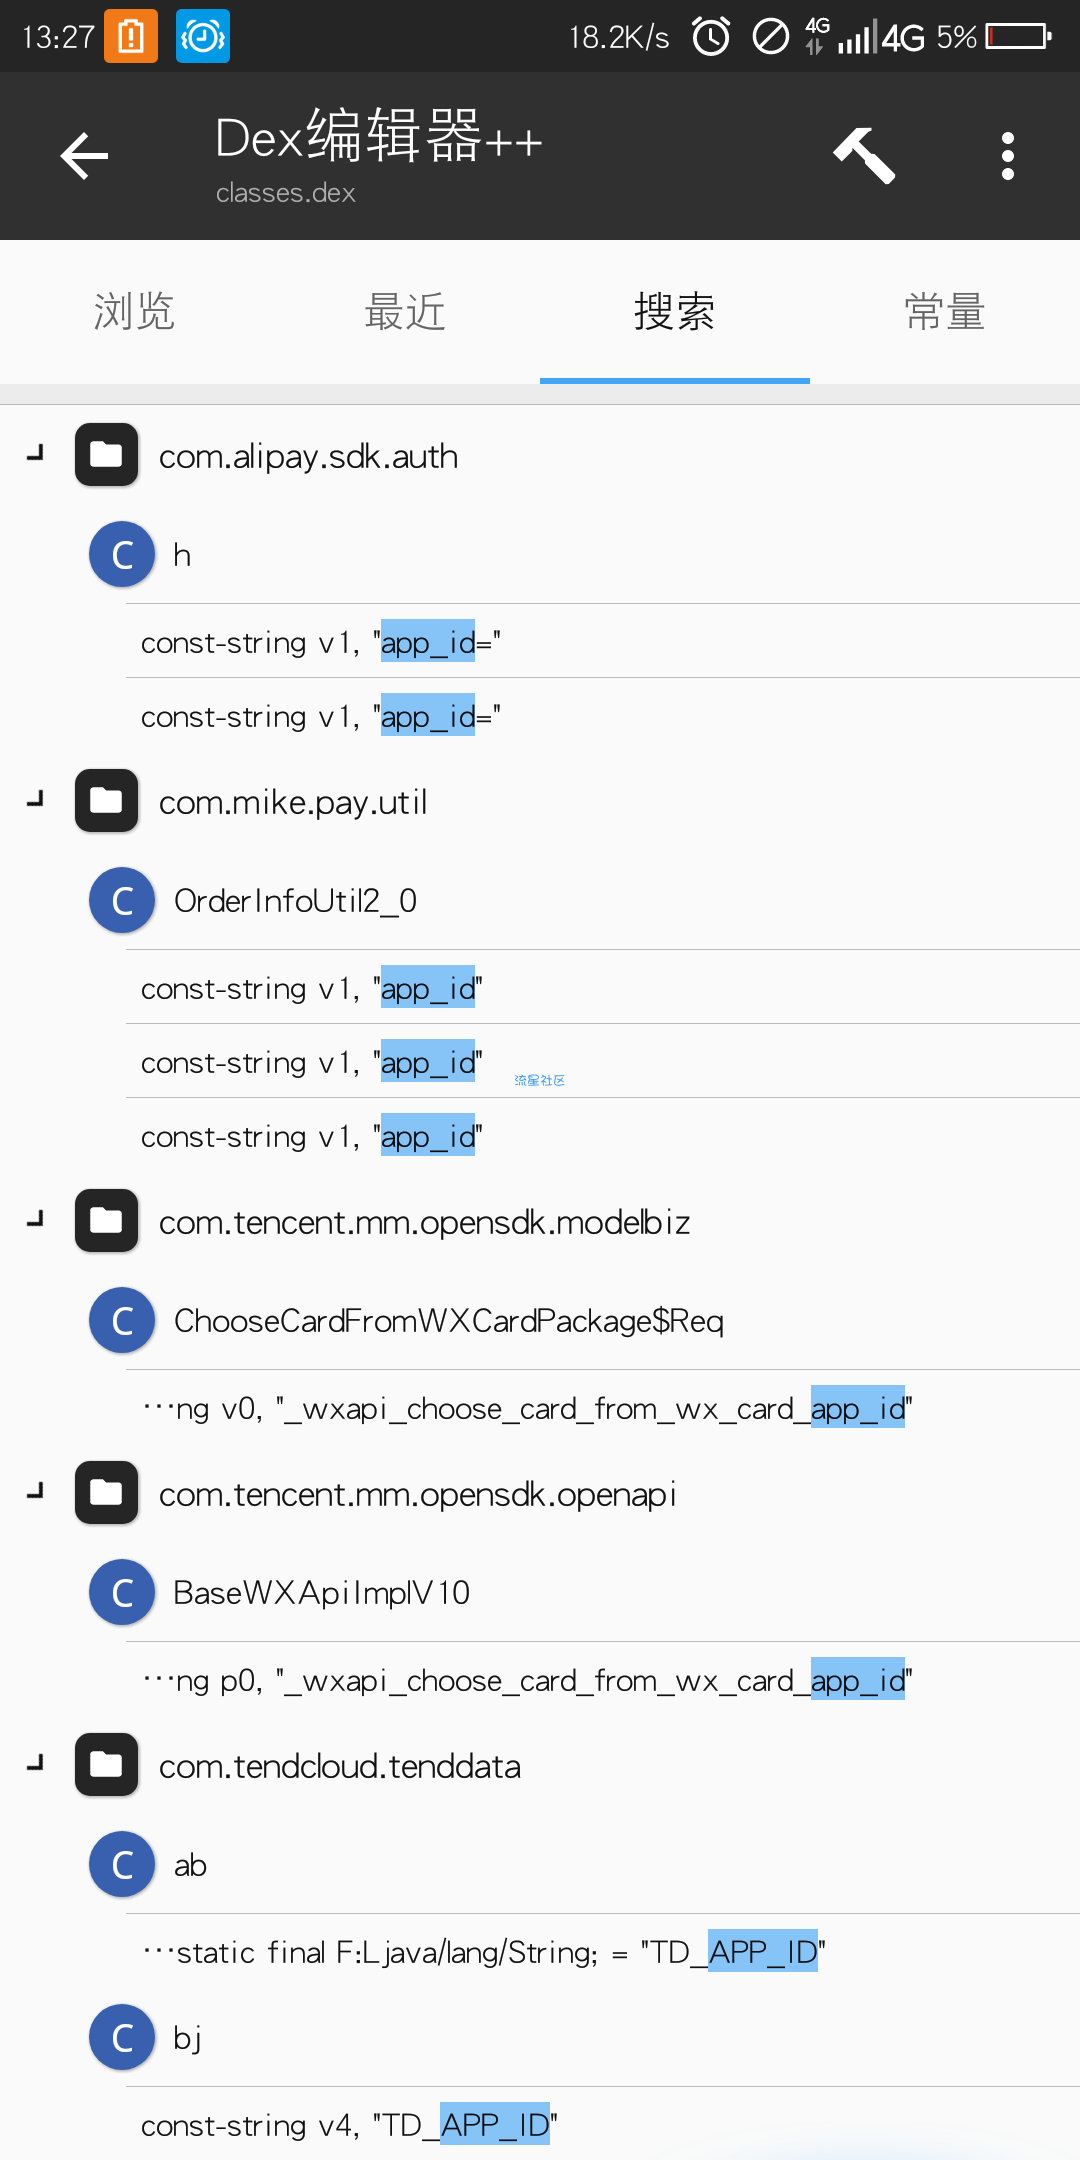This screenshot has height=2160, width=1080.
Task: Switch to the 常量 tab
Action: coord(945,312)
